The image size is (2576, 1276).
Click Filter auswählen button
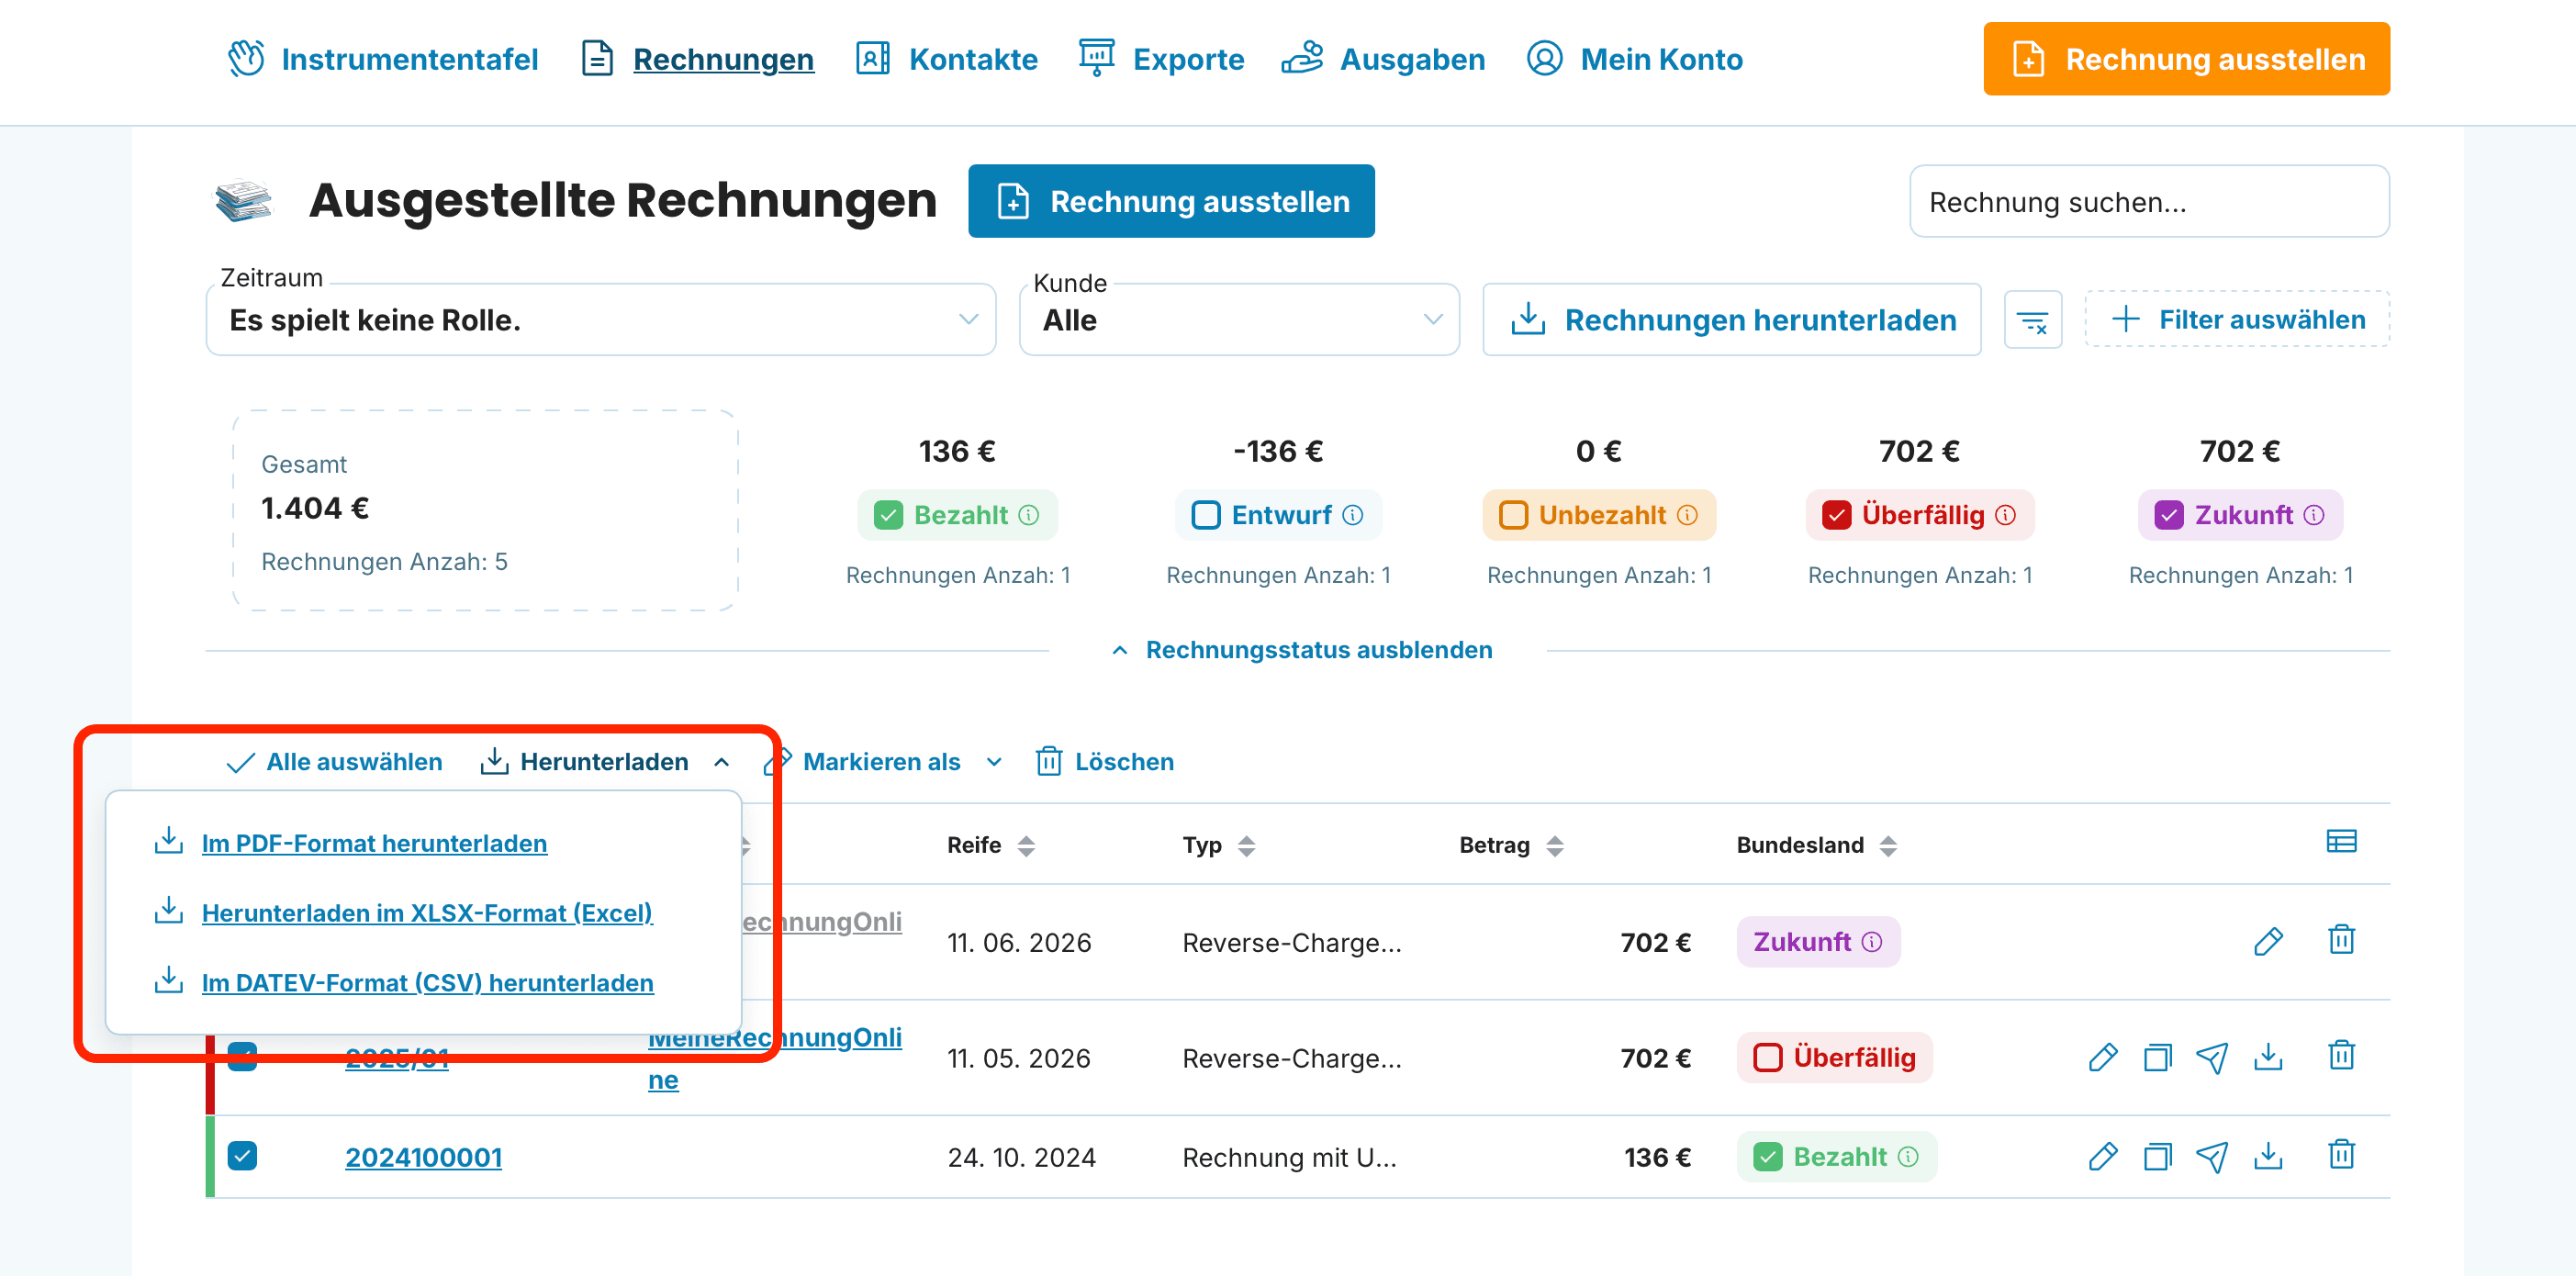click(2237, 320)
